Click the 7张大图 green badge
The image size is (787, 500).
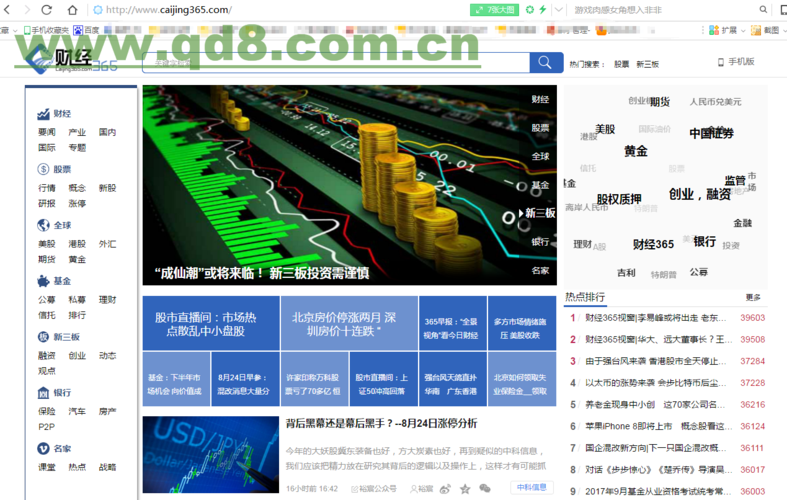point(494,10)
